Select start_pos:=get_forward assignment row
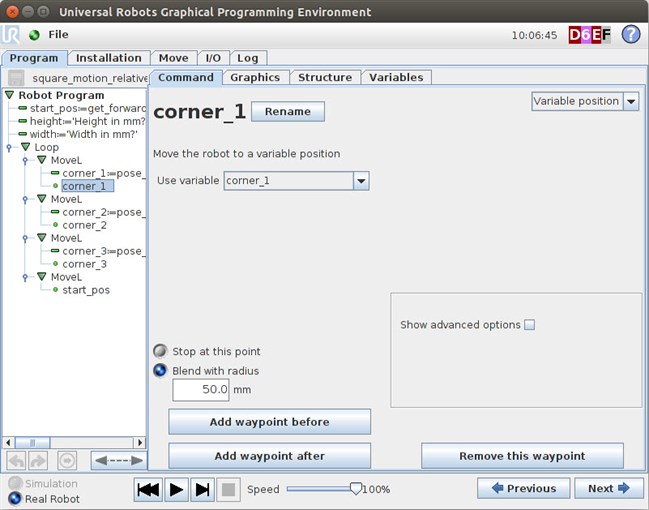The image size is (649, 510). (x=82, y=108)
